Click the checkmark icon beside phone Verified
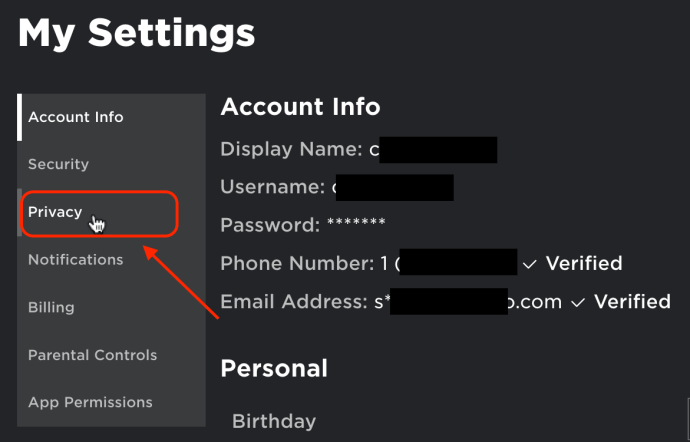Screen dimensions: 690x442 (529, 265)
